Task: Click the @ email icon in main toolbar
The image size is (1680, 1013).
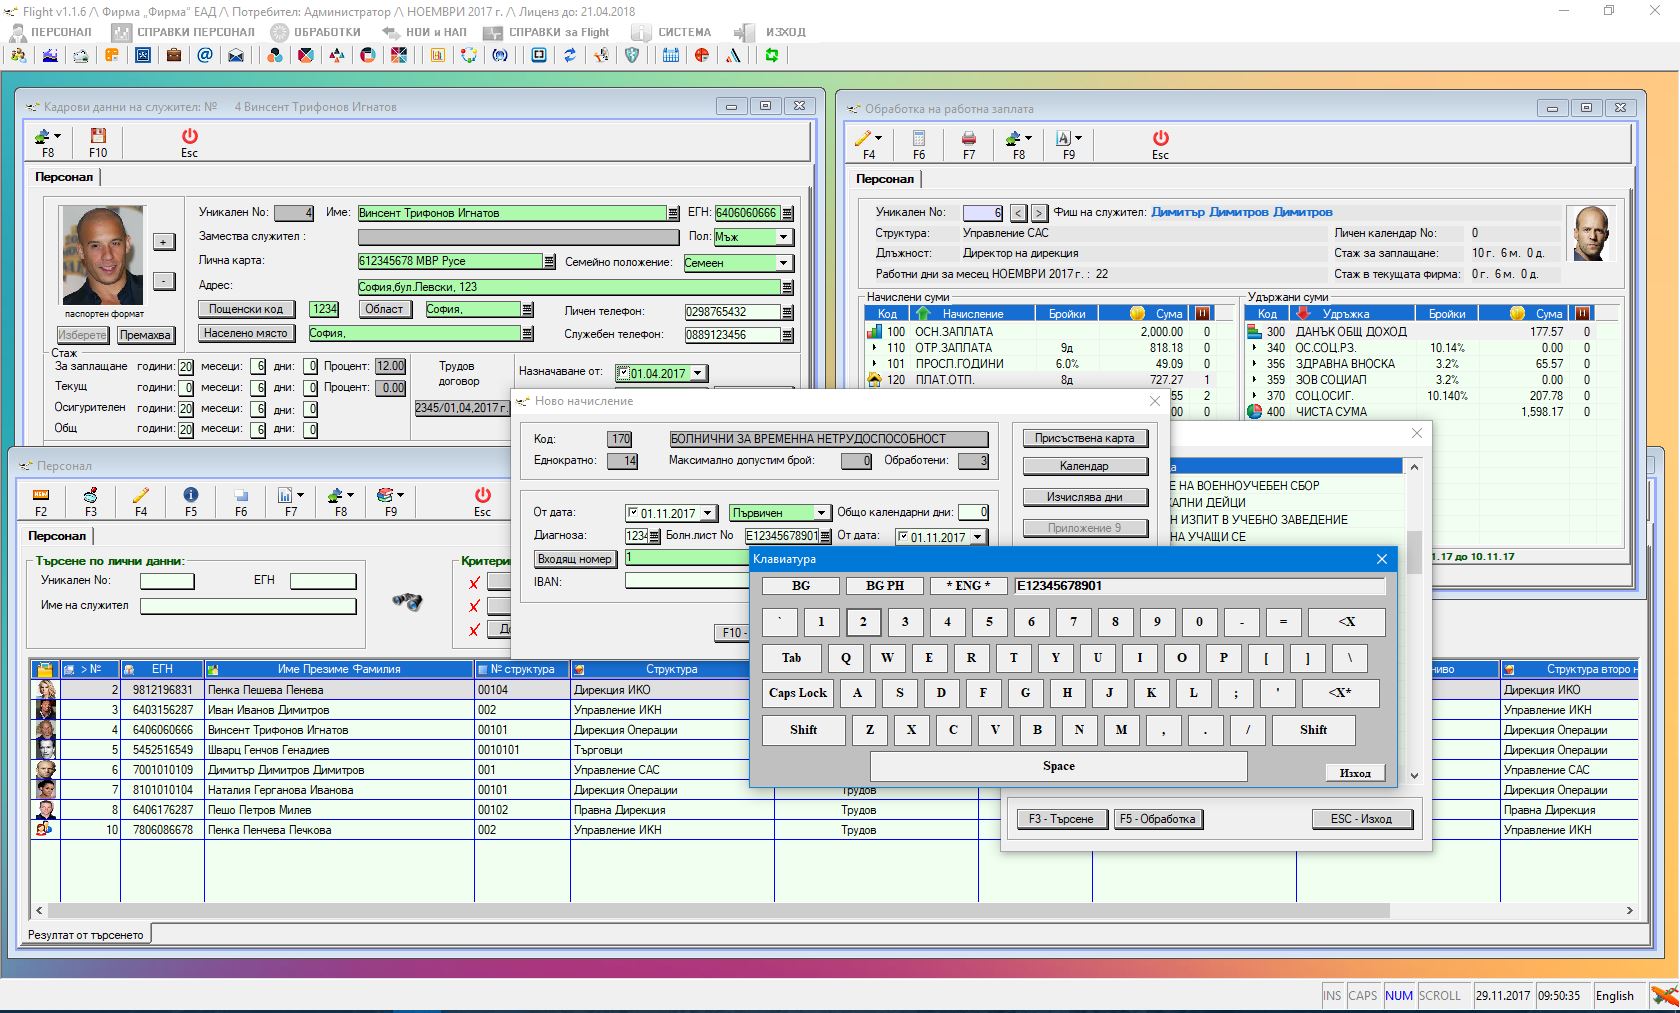Action: [x=205, y=55]
